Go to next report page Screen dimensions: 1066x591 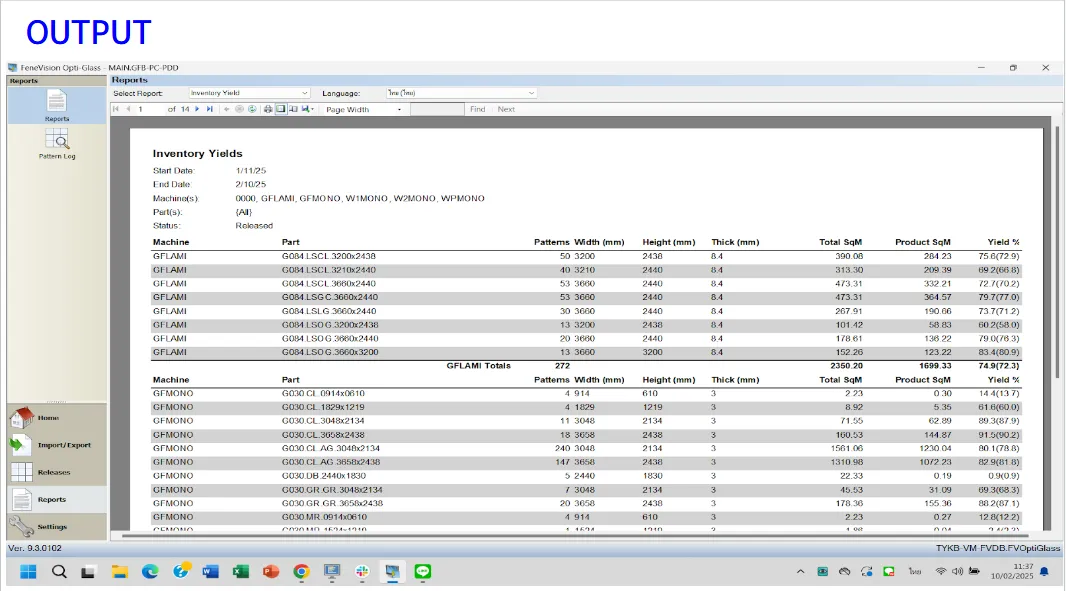pyautogui.click(x=197, y=109)
